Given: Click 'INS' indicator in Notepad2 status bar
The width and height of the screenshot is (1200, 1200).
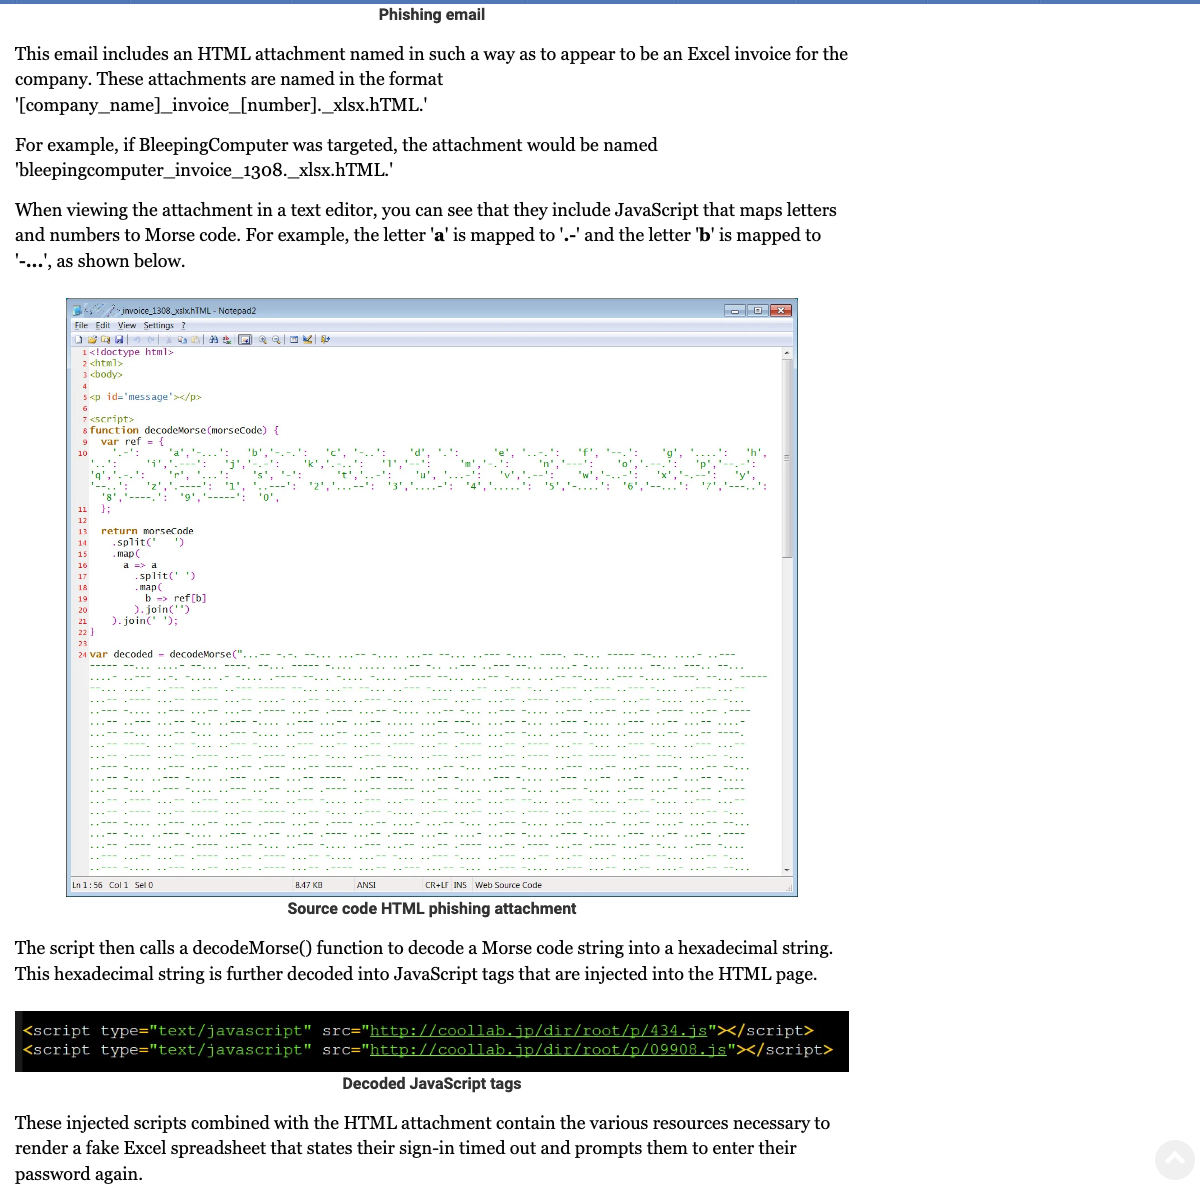Looking at the screenshot, I should (x=460, y=885).
